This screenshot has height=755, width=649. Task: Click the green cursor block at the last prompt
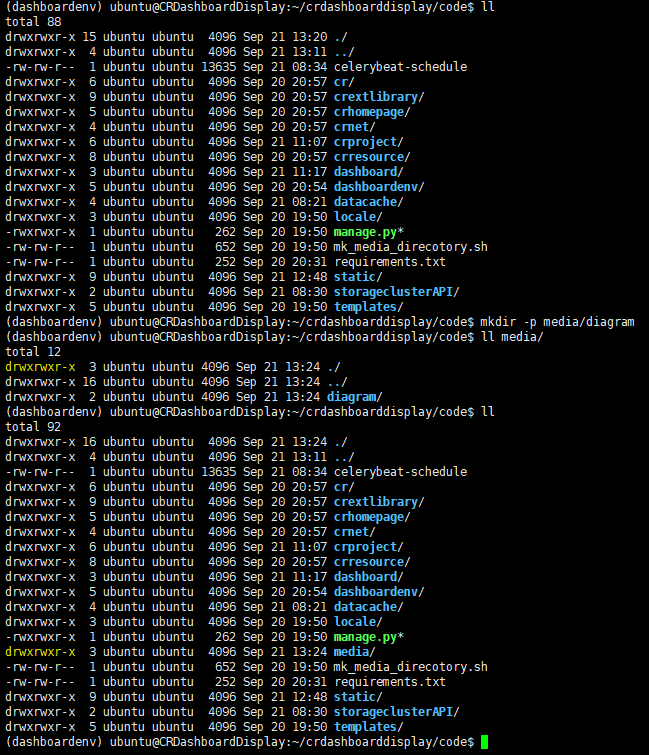484,742
